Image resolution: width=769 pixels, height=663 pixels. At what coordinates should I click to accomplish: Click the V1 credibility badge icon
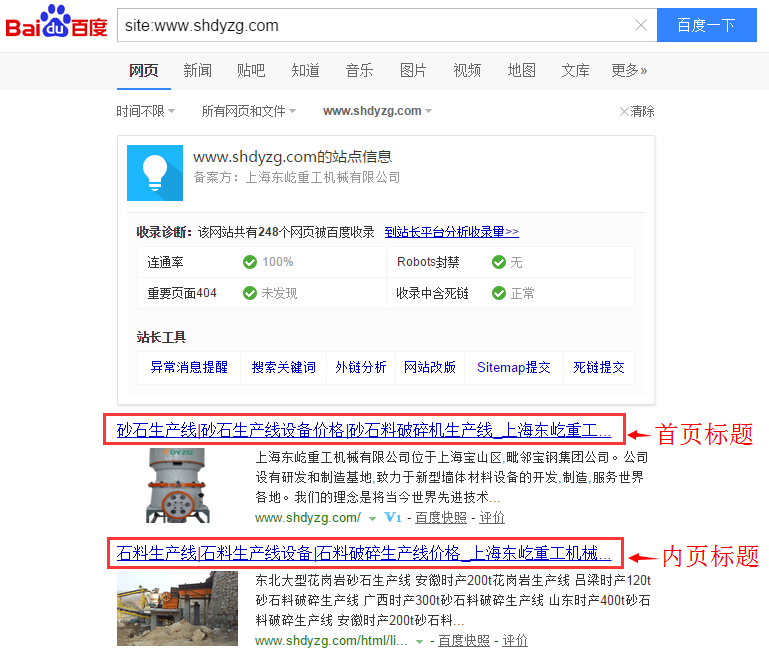(x=393, y=518)
